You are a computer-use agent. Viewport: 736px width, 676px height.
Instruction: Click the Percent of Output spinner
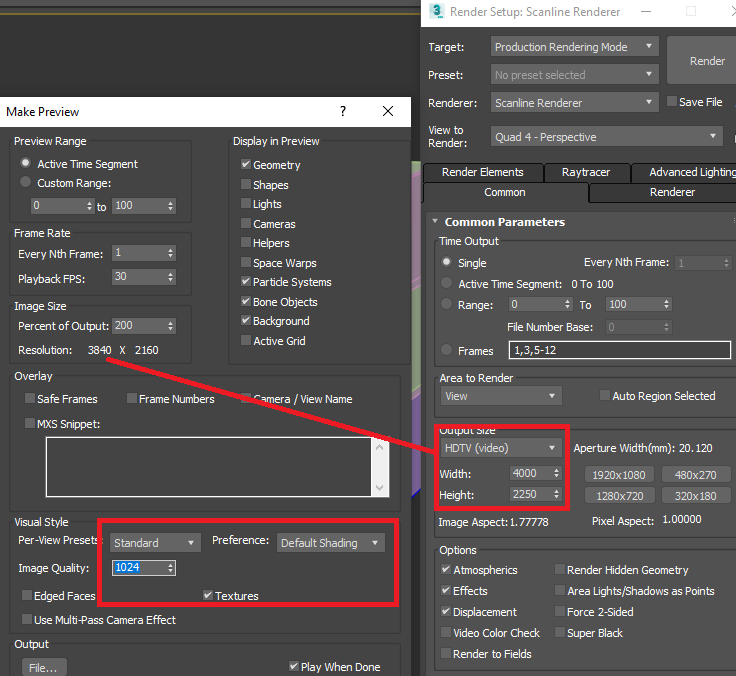[170, 326]
